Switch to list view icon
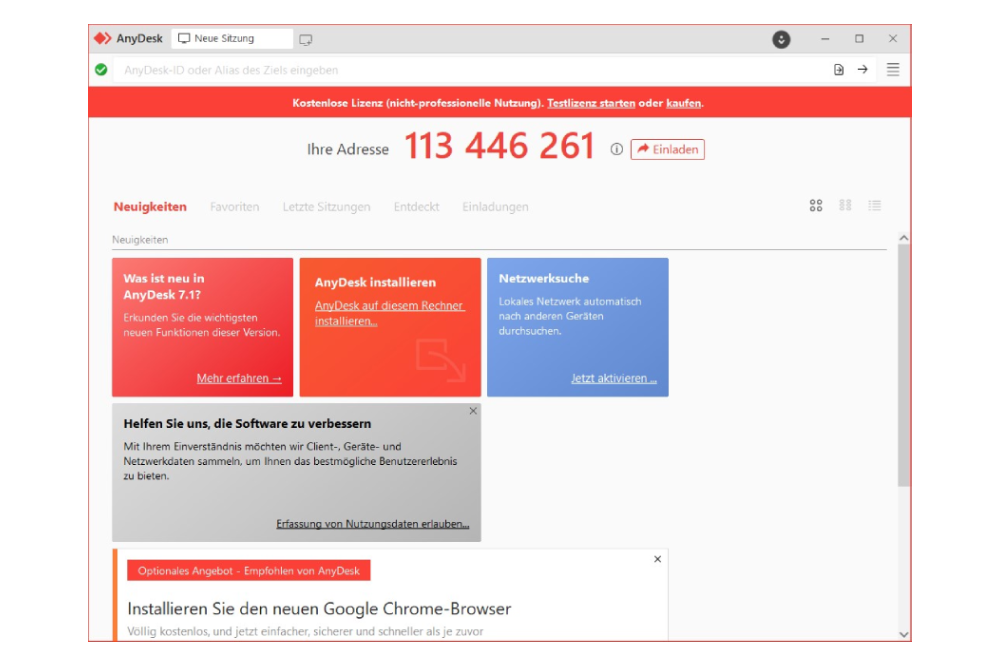Image resolution: width=1000 pixels, height=667 pixels. pos(874,205)
